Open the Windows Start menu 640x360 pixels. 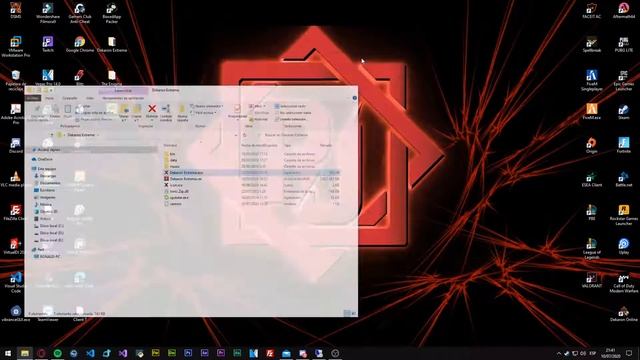(8, 353)
